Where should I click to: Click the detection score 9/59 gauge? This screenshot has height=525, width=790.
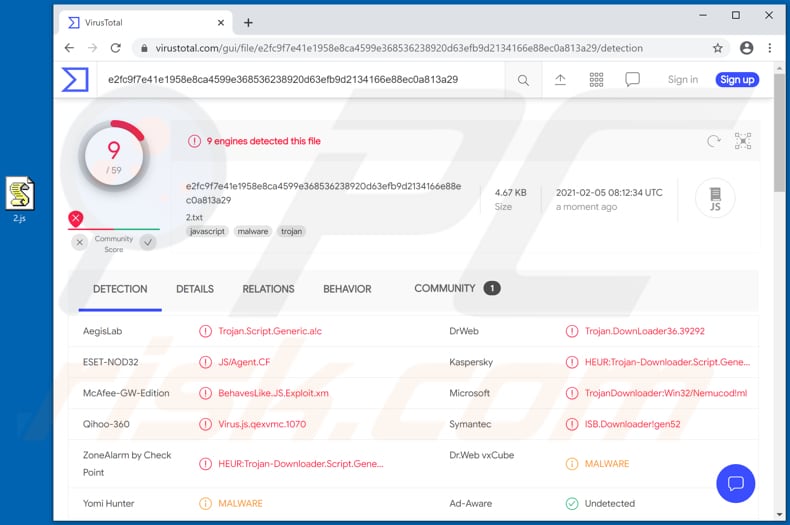click(114, 155)
